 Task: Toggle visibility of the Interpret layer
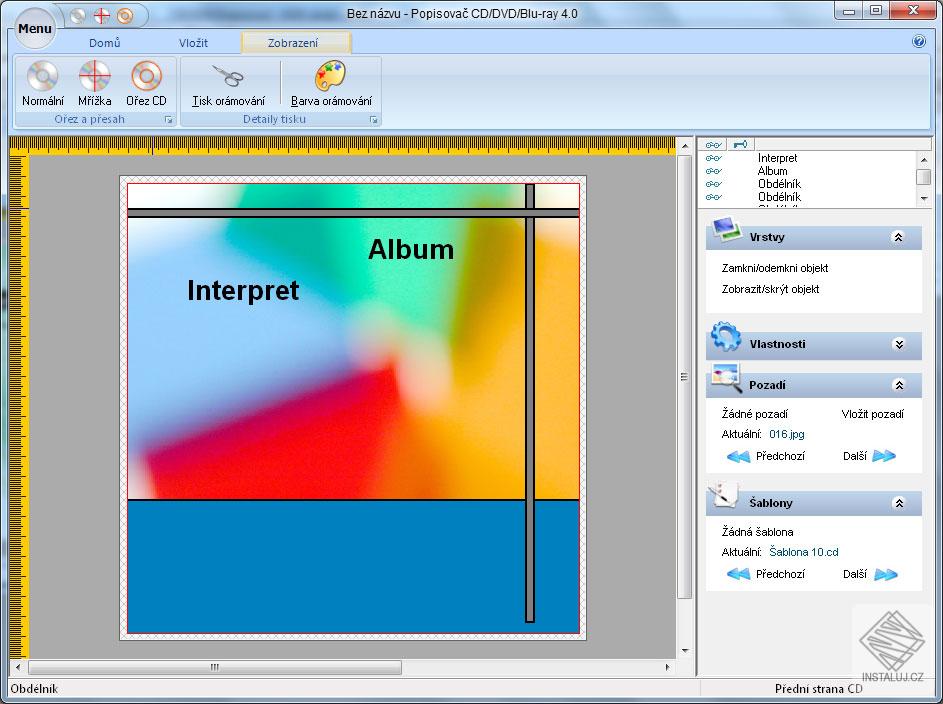(x=714, y=158)
